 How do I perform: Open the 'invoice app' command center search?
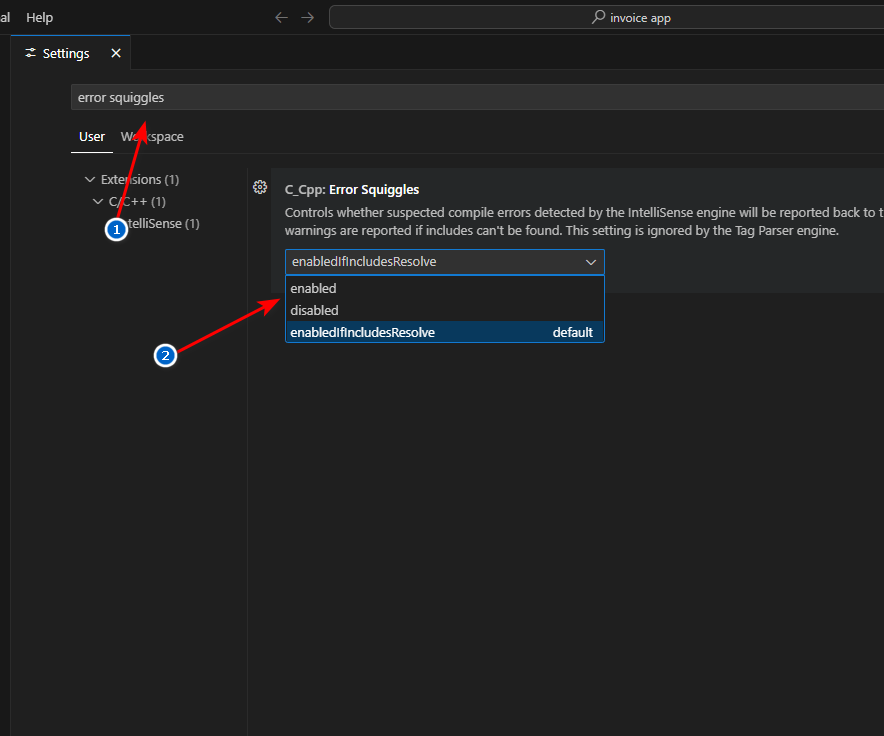point(640,18)
